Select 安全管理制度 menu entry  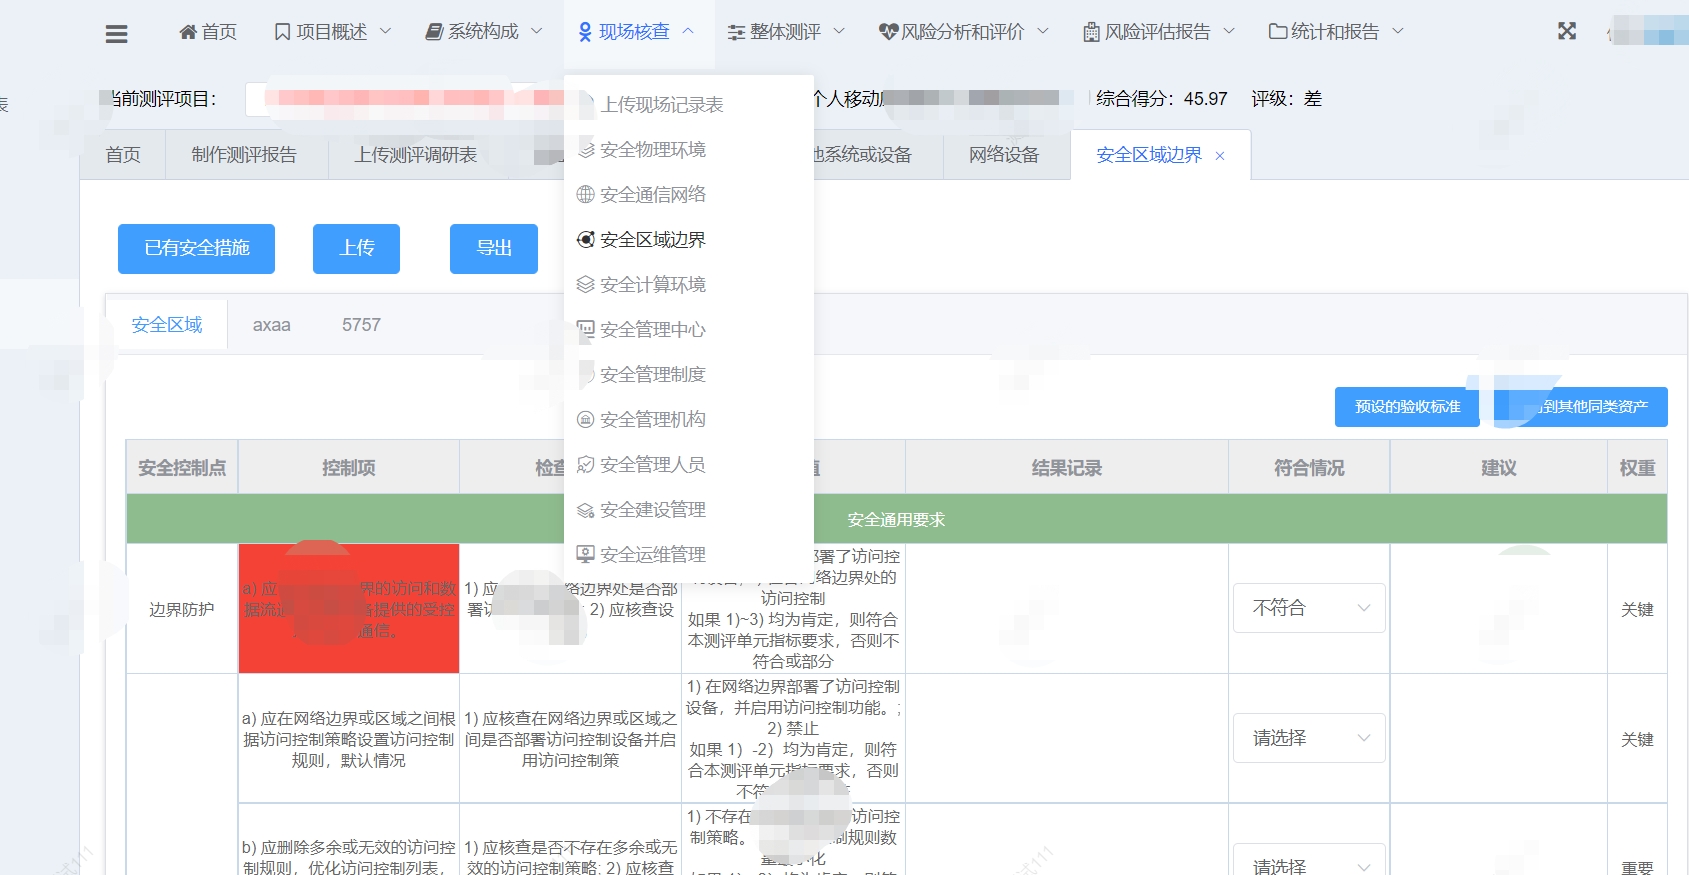pyautogui.click(x=689, y=375)
